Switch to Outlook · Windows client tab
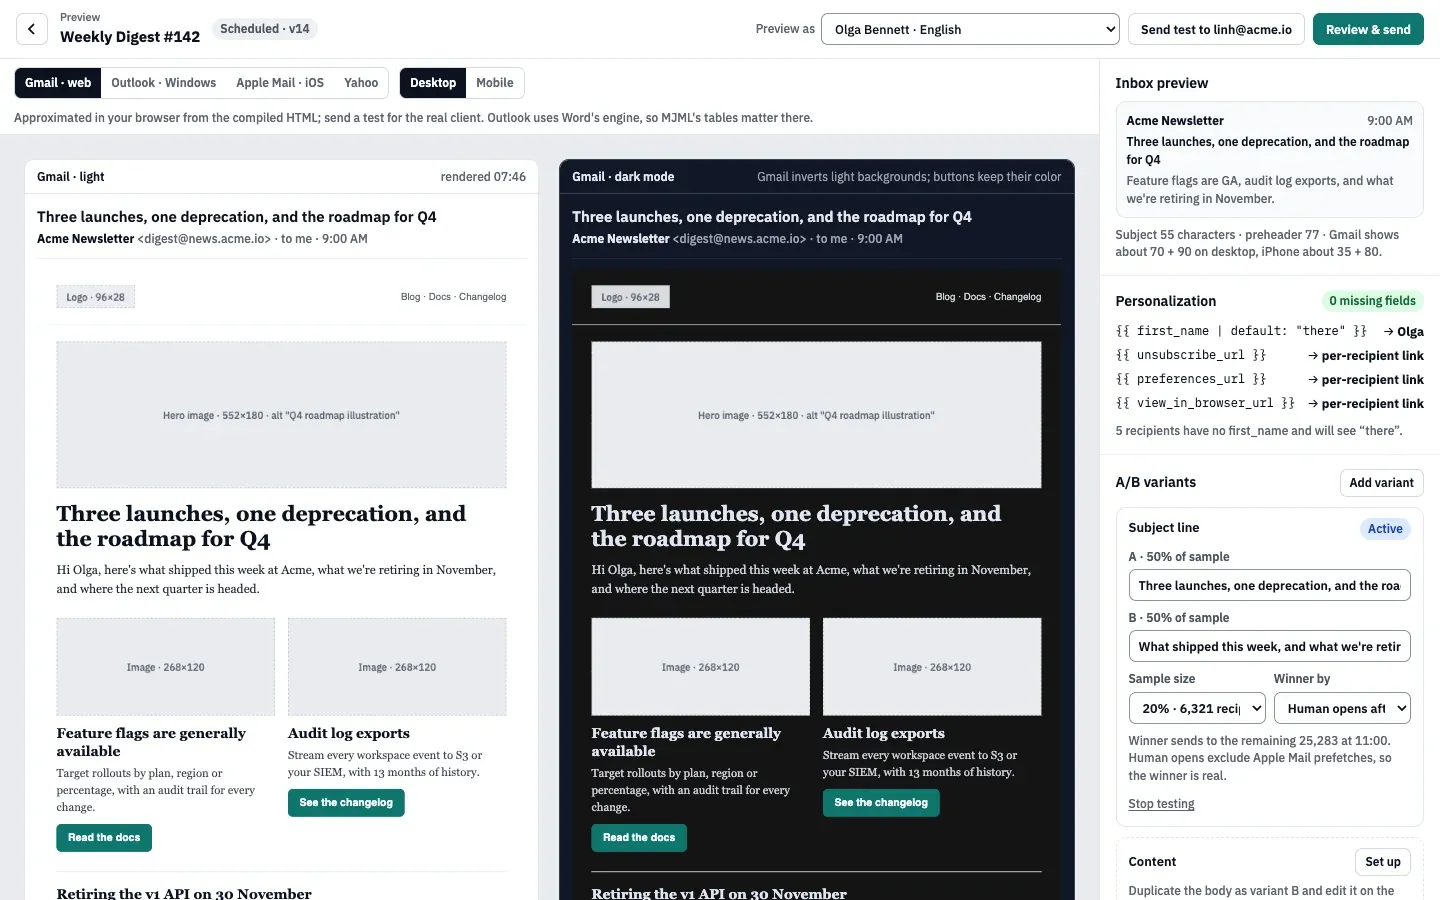This screenshot has width=1440, height=900. tap(164, 83)
